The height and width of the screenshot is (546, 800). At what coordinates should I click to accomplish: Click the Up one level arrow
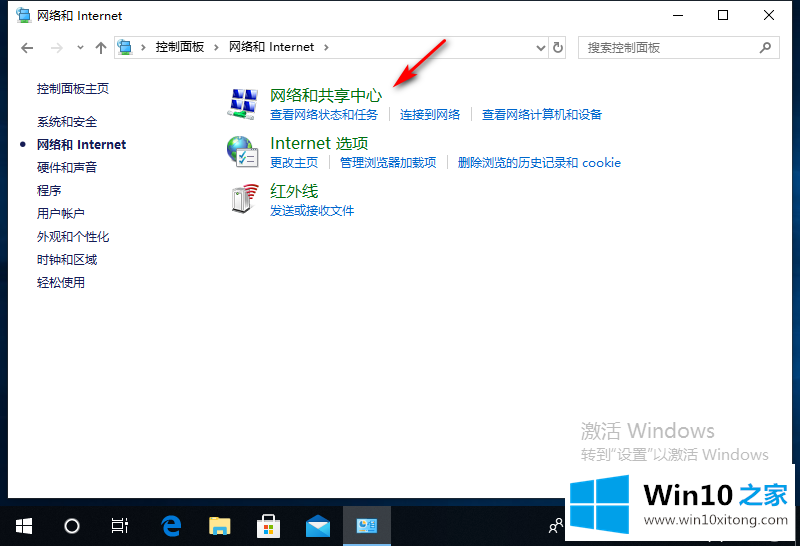click(x=100, y=47)
